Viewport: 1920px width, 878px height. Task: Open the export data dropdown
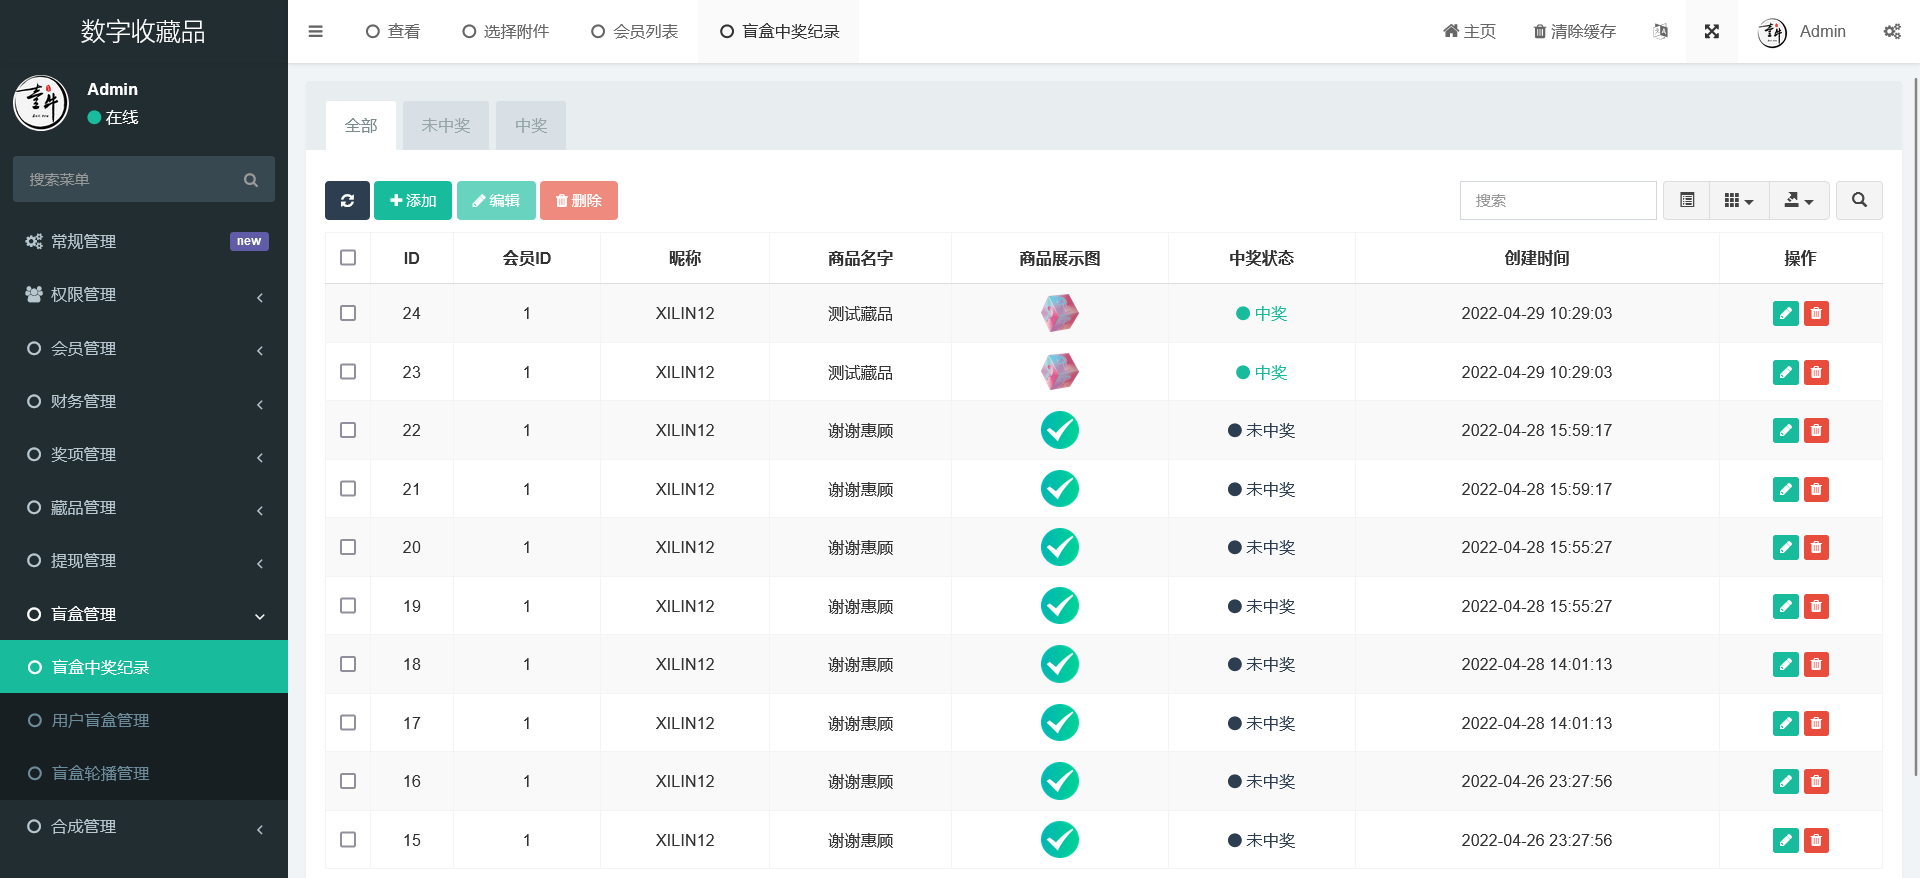(x=1798, y=201)
